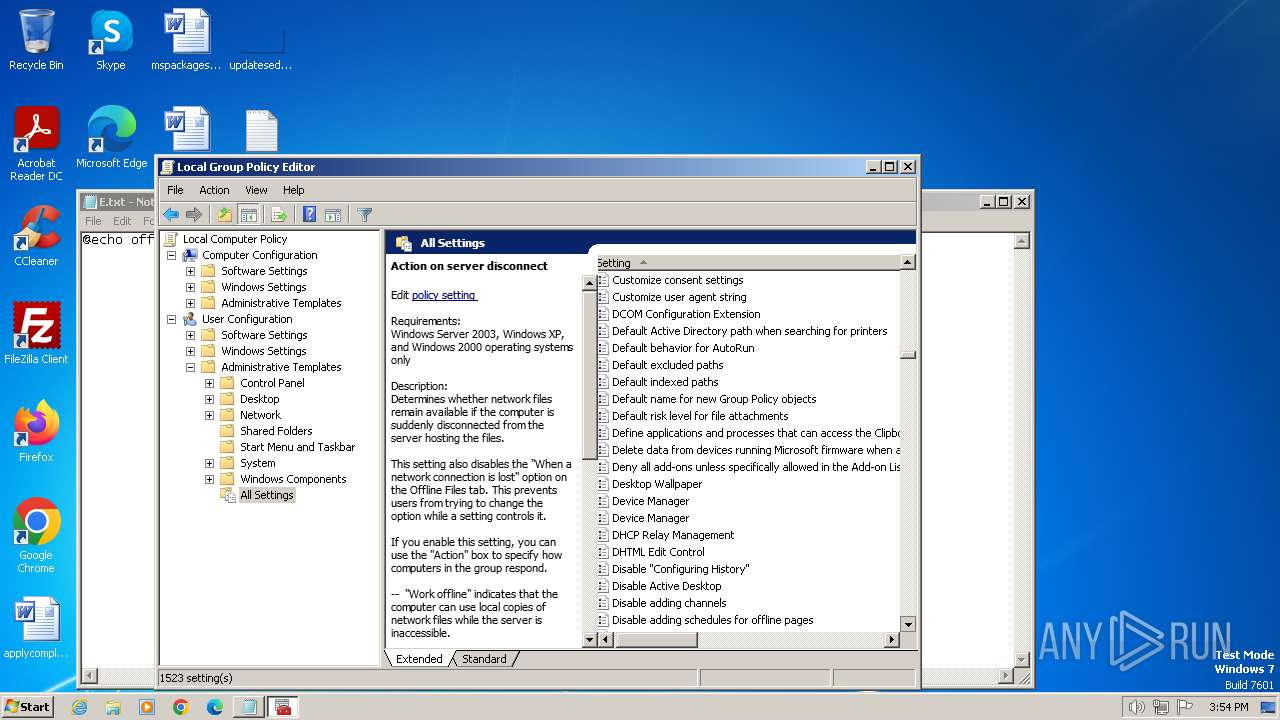
Task: Open the View menu in Group Policy Editor
Action: (x=256, y=190)
